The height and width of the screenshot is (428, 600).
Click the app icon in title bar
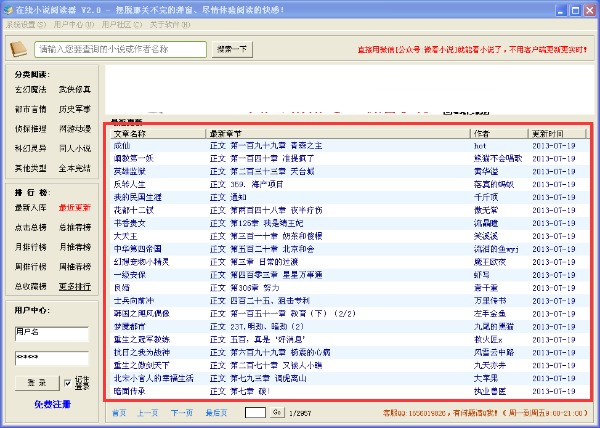pyautogui.click(x=8, y=7)
